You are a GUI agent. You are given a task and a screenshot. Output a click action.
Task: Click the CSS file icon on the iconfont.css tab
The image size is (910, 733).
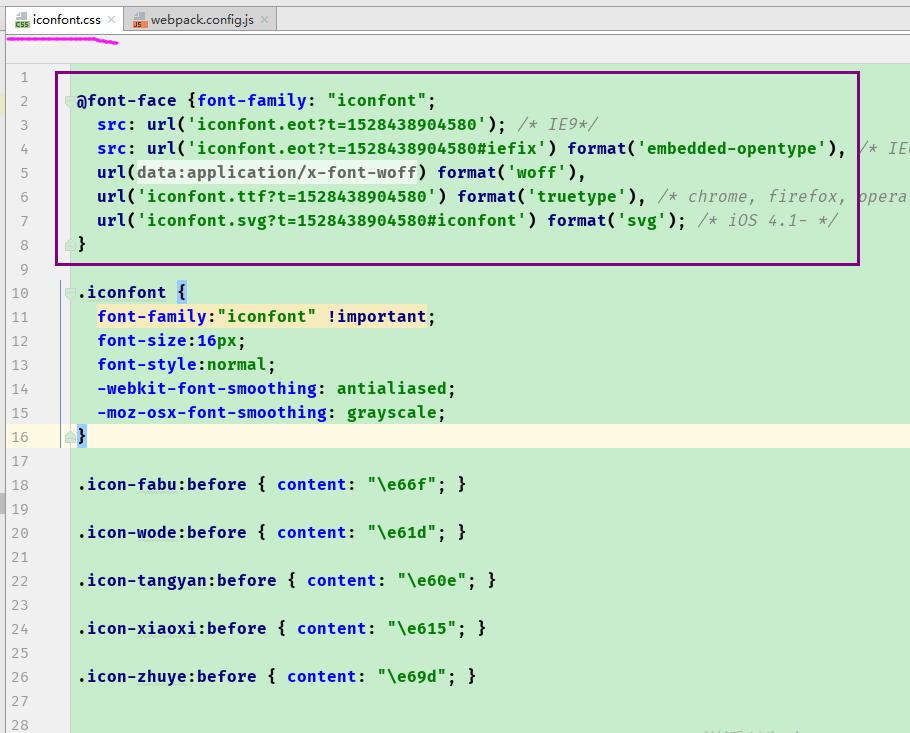click(22, 20)
